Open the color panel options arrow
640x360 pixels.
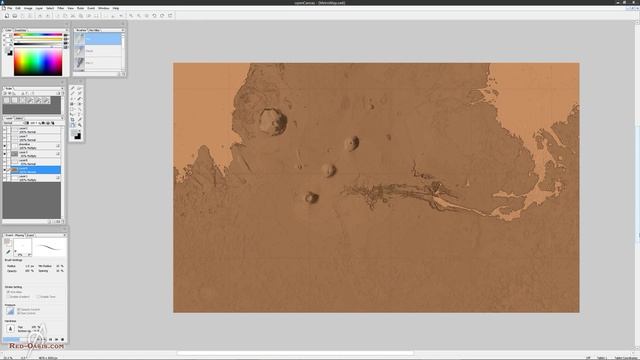click(66, 30)
